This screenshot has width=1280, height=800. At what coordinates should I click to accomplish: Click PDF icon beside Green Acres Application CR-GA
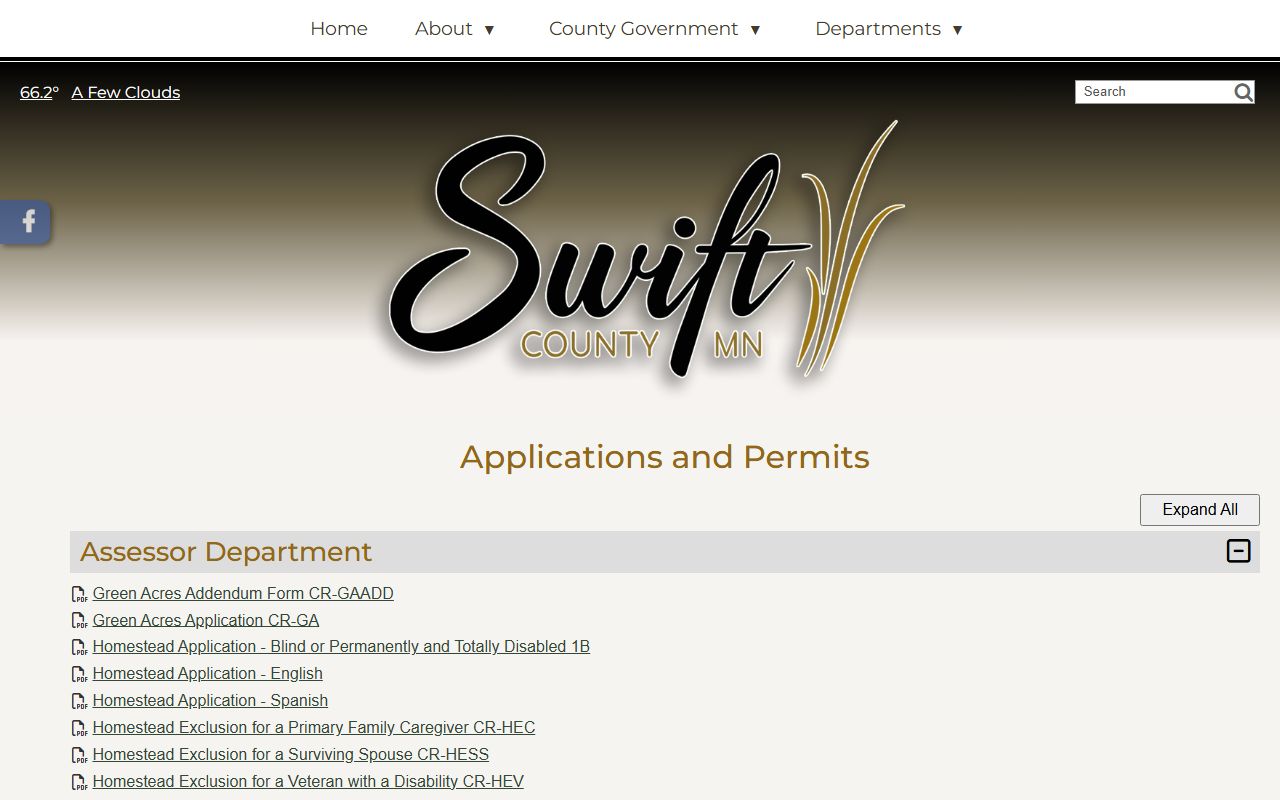[79, 621]
